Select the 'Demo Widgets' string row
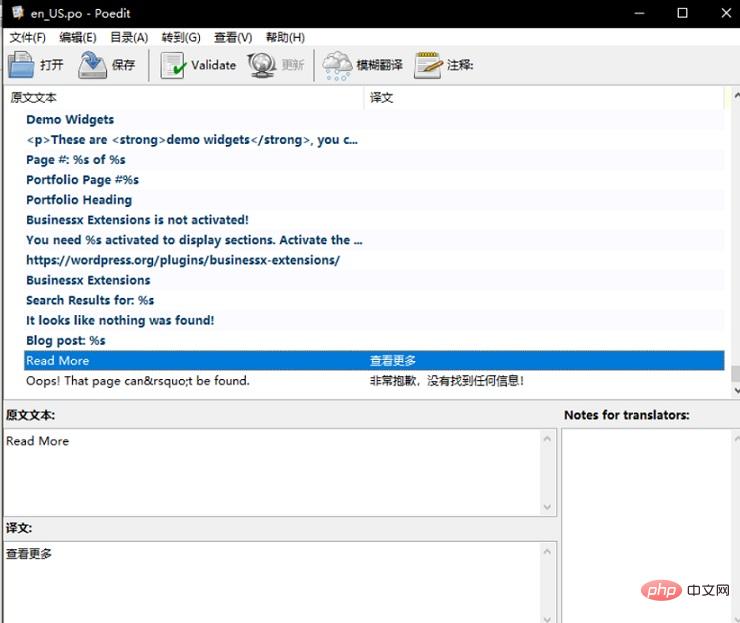This screenshot has width=740, height=623. [x=374, y=119]
